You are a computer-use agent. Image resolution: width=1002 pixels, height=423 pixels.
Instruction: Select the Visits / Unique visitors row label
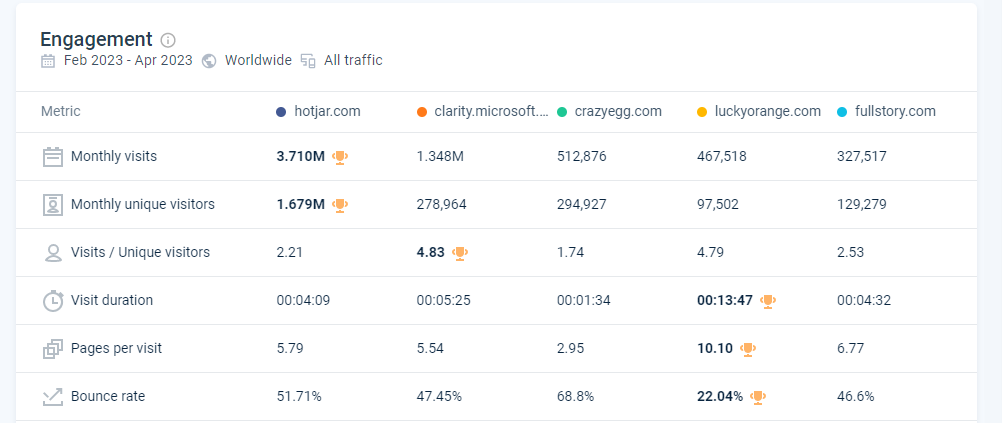[140, 252]
